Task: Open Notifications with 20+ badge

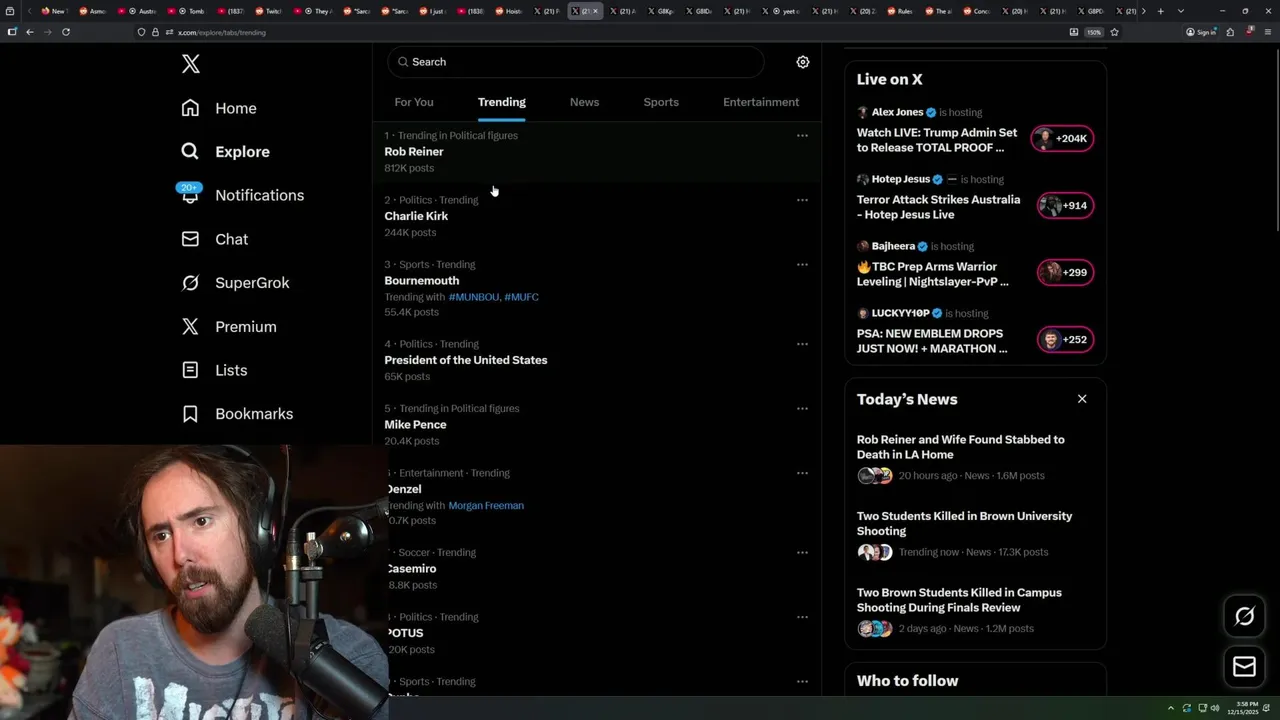Action: (x=242, y=195)
